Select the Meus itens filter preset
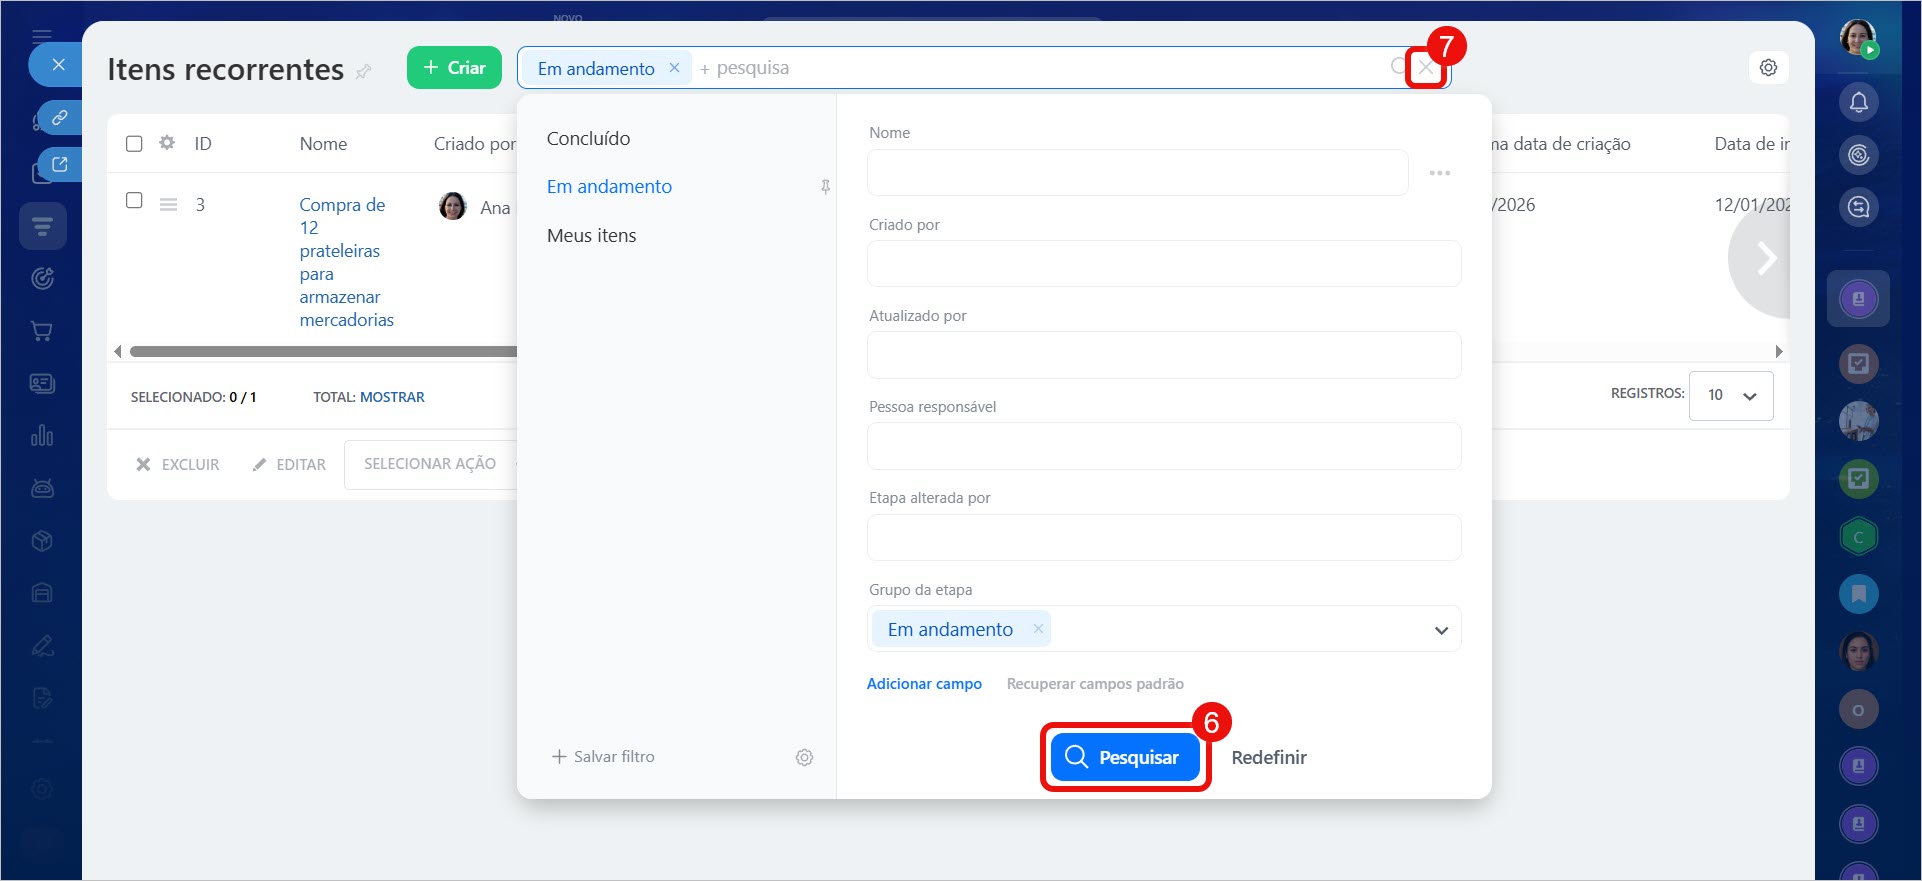 (x=591, y=236)
